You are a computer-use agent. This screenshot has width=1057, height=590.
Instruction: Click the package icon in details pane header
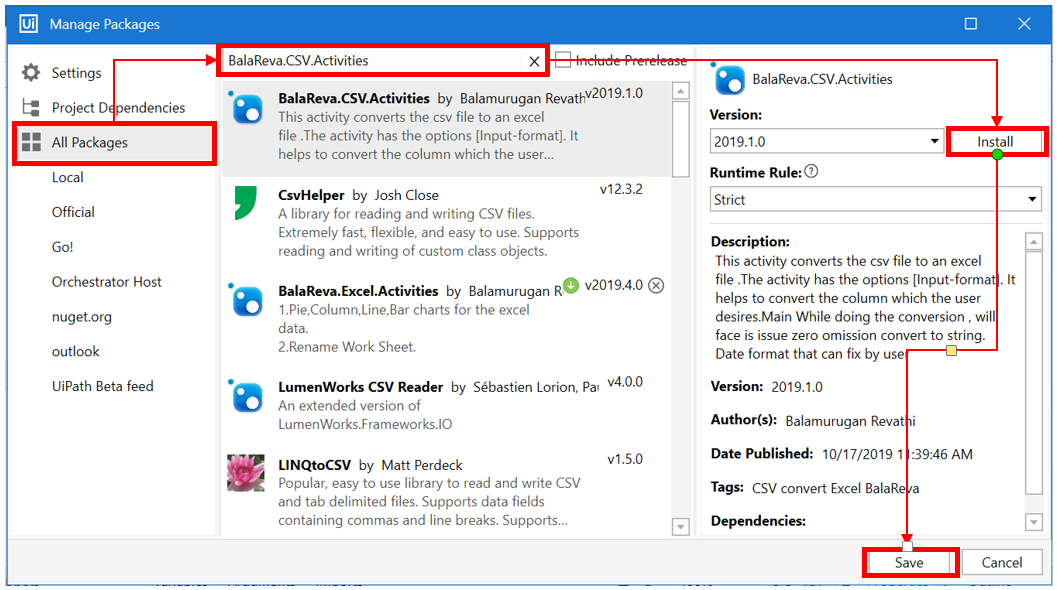[x=729, y=80]
